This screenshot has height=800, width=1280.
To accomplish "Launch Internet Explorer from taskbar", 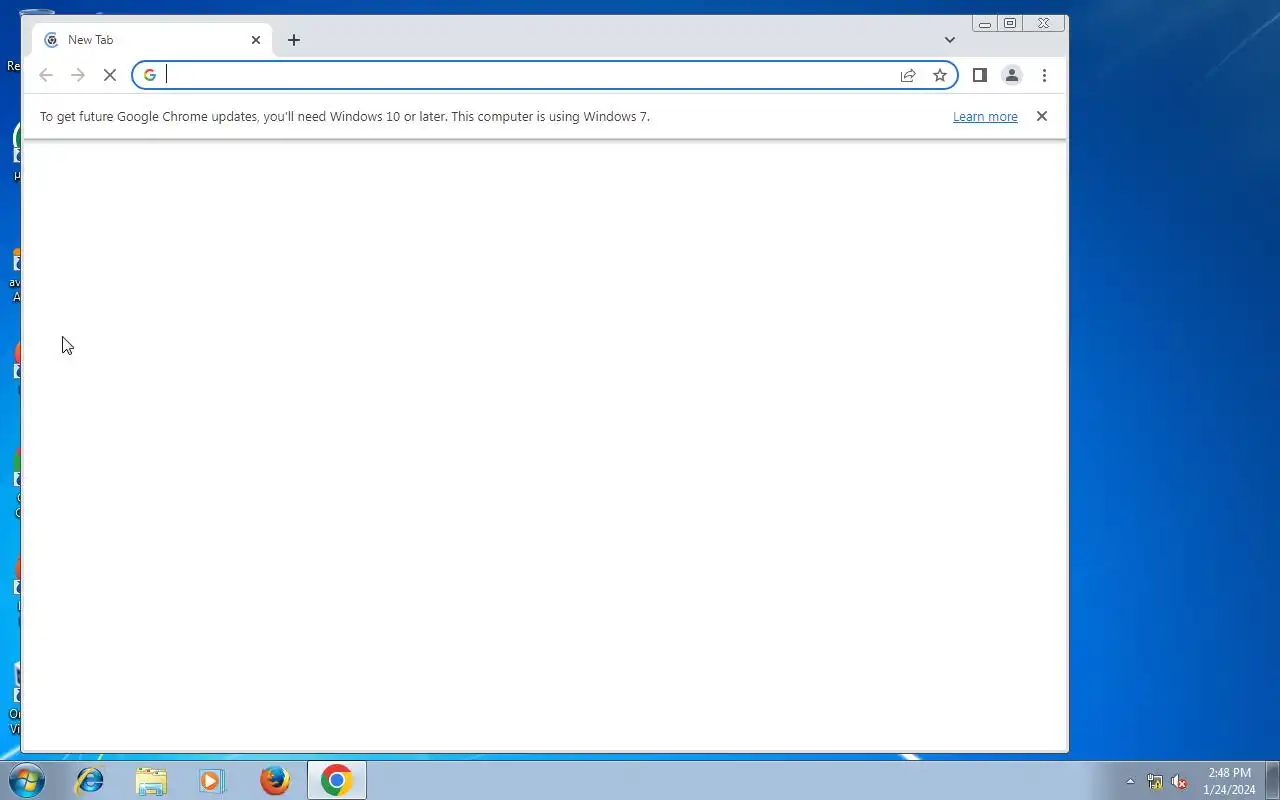I will (90, 780).
